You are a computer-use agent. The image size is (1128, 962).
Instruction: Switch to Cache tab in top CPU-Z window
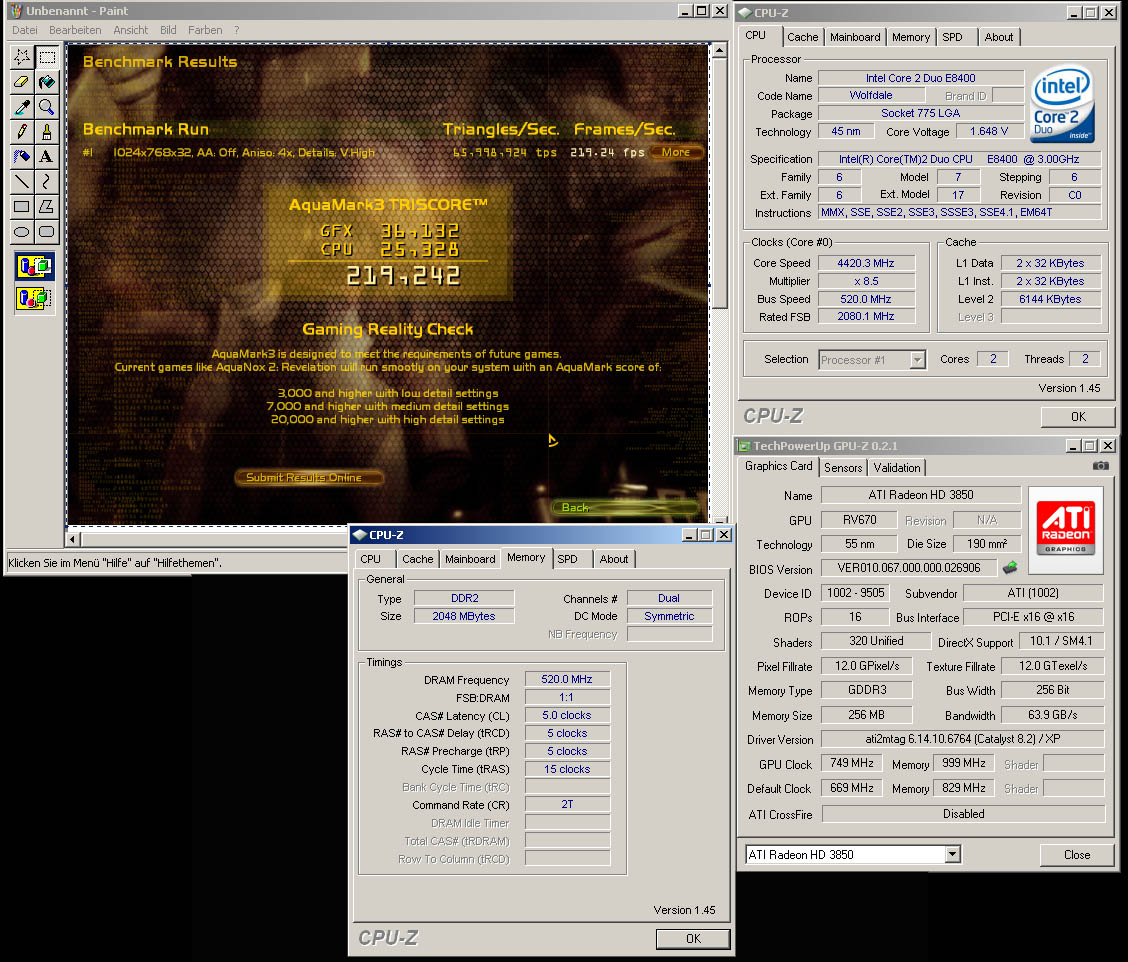click(x=802, y=37)
